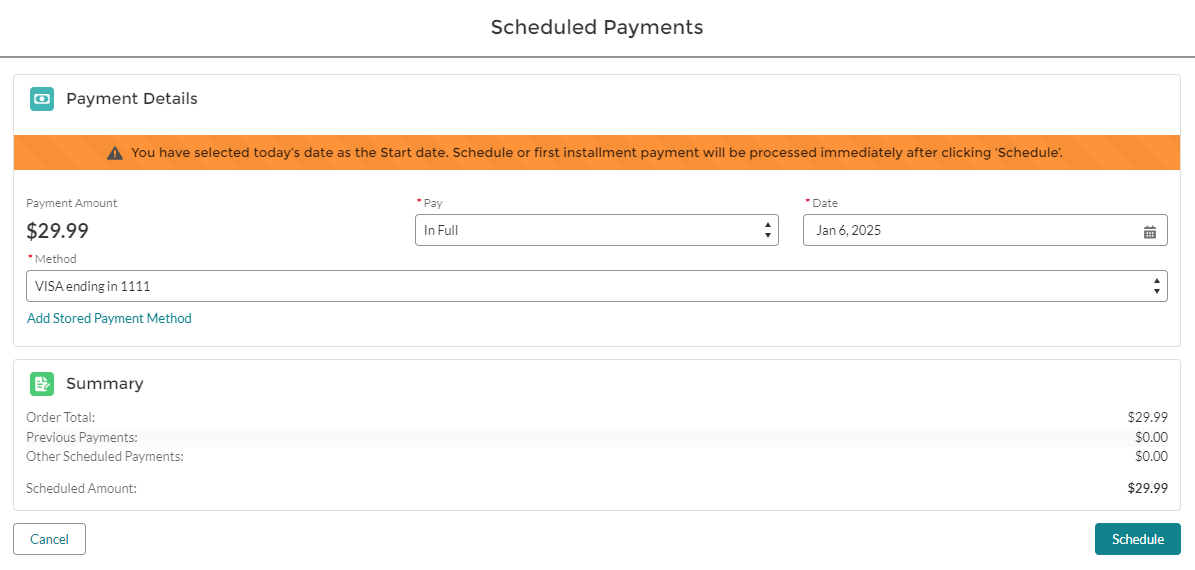Click the orange start date warning message

(596, 153)
